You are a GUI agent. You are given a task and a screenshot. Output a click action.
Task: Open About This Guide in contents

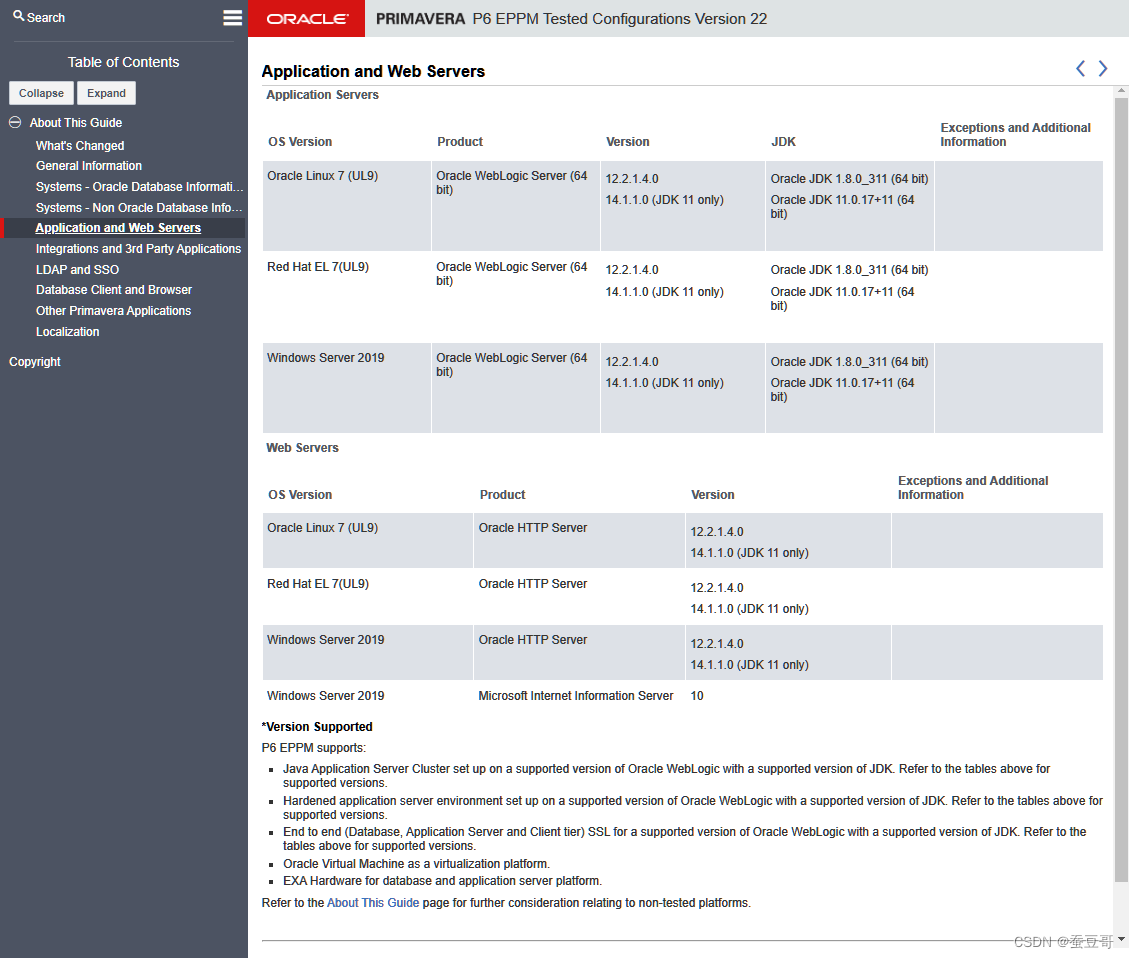click(x=76, y=123)
